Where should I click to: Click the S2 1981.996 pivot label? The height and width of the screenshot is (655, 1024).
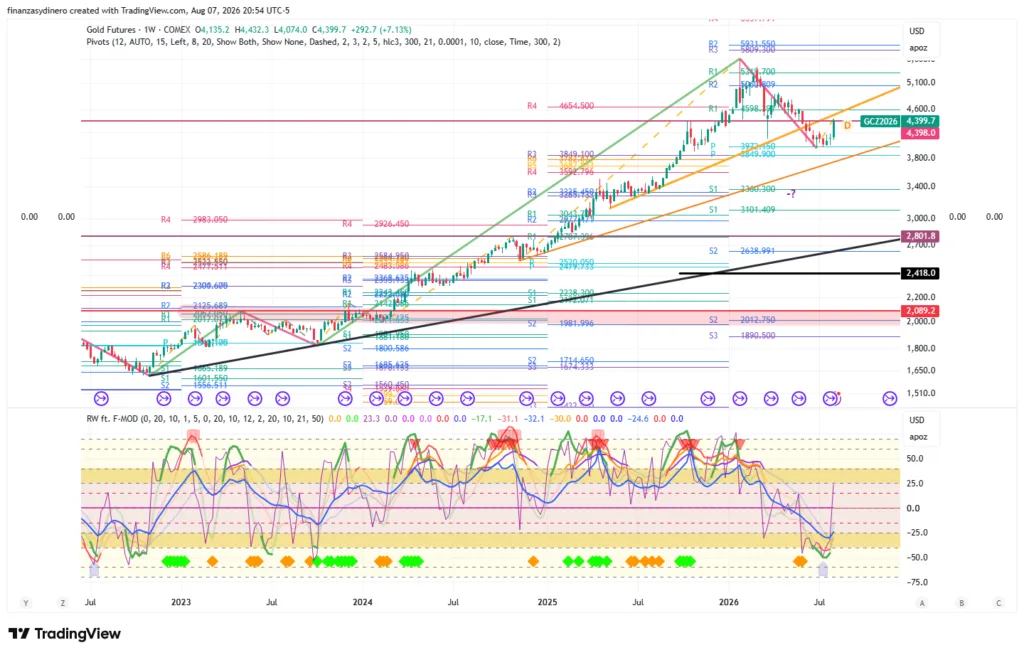point(561,324)
